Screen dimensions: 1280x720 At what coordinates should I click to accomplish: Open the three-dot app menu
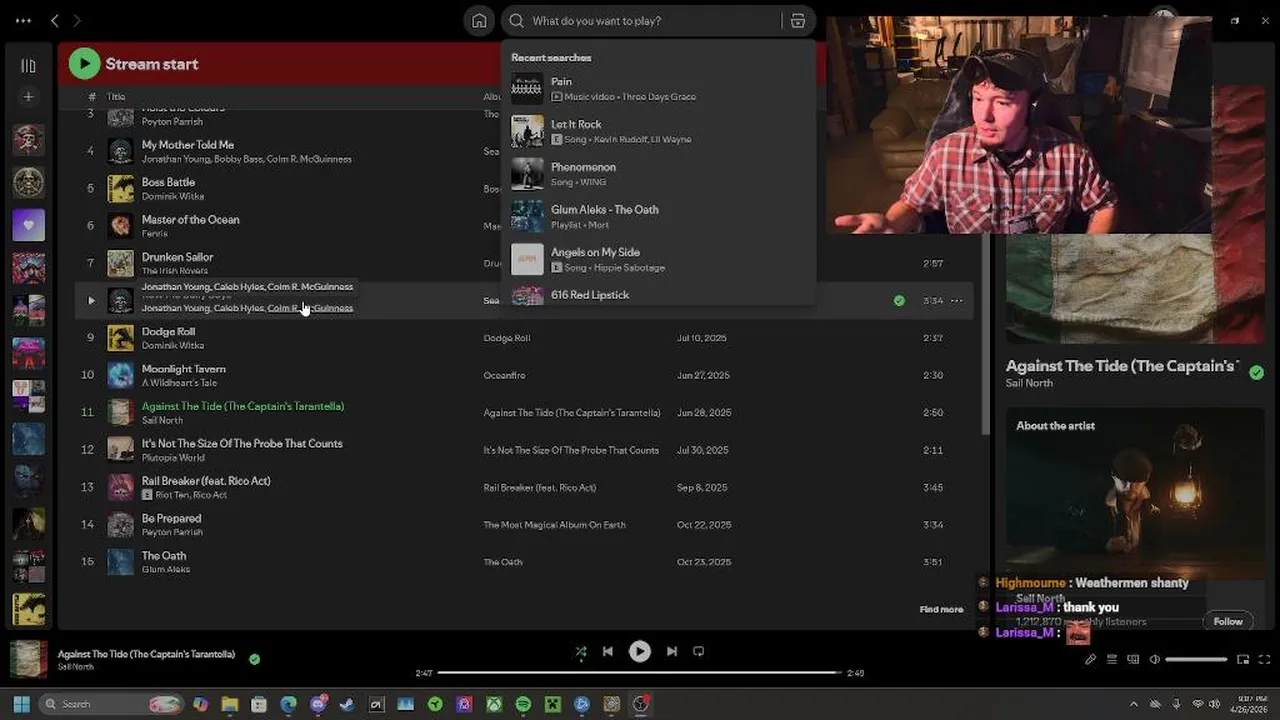23,20
